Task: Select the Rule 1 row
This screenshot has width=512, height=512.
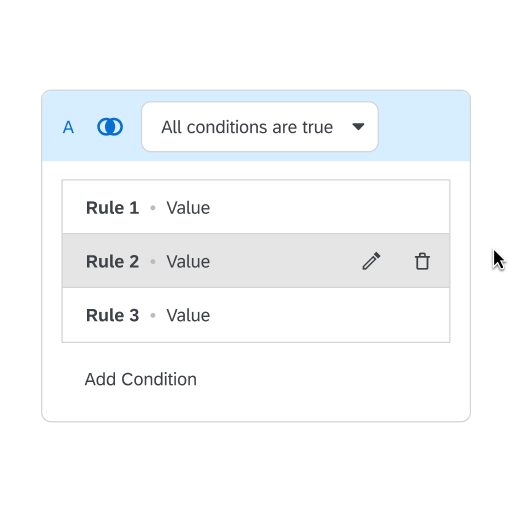Action: click(256, 207)
